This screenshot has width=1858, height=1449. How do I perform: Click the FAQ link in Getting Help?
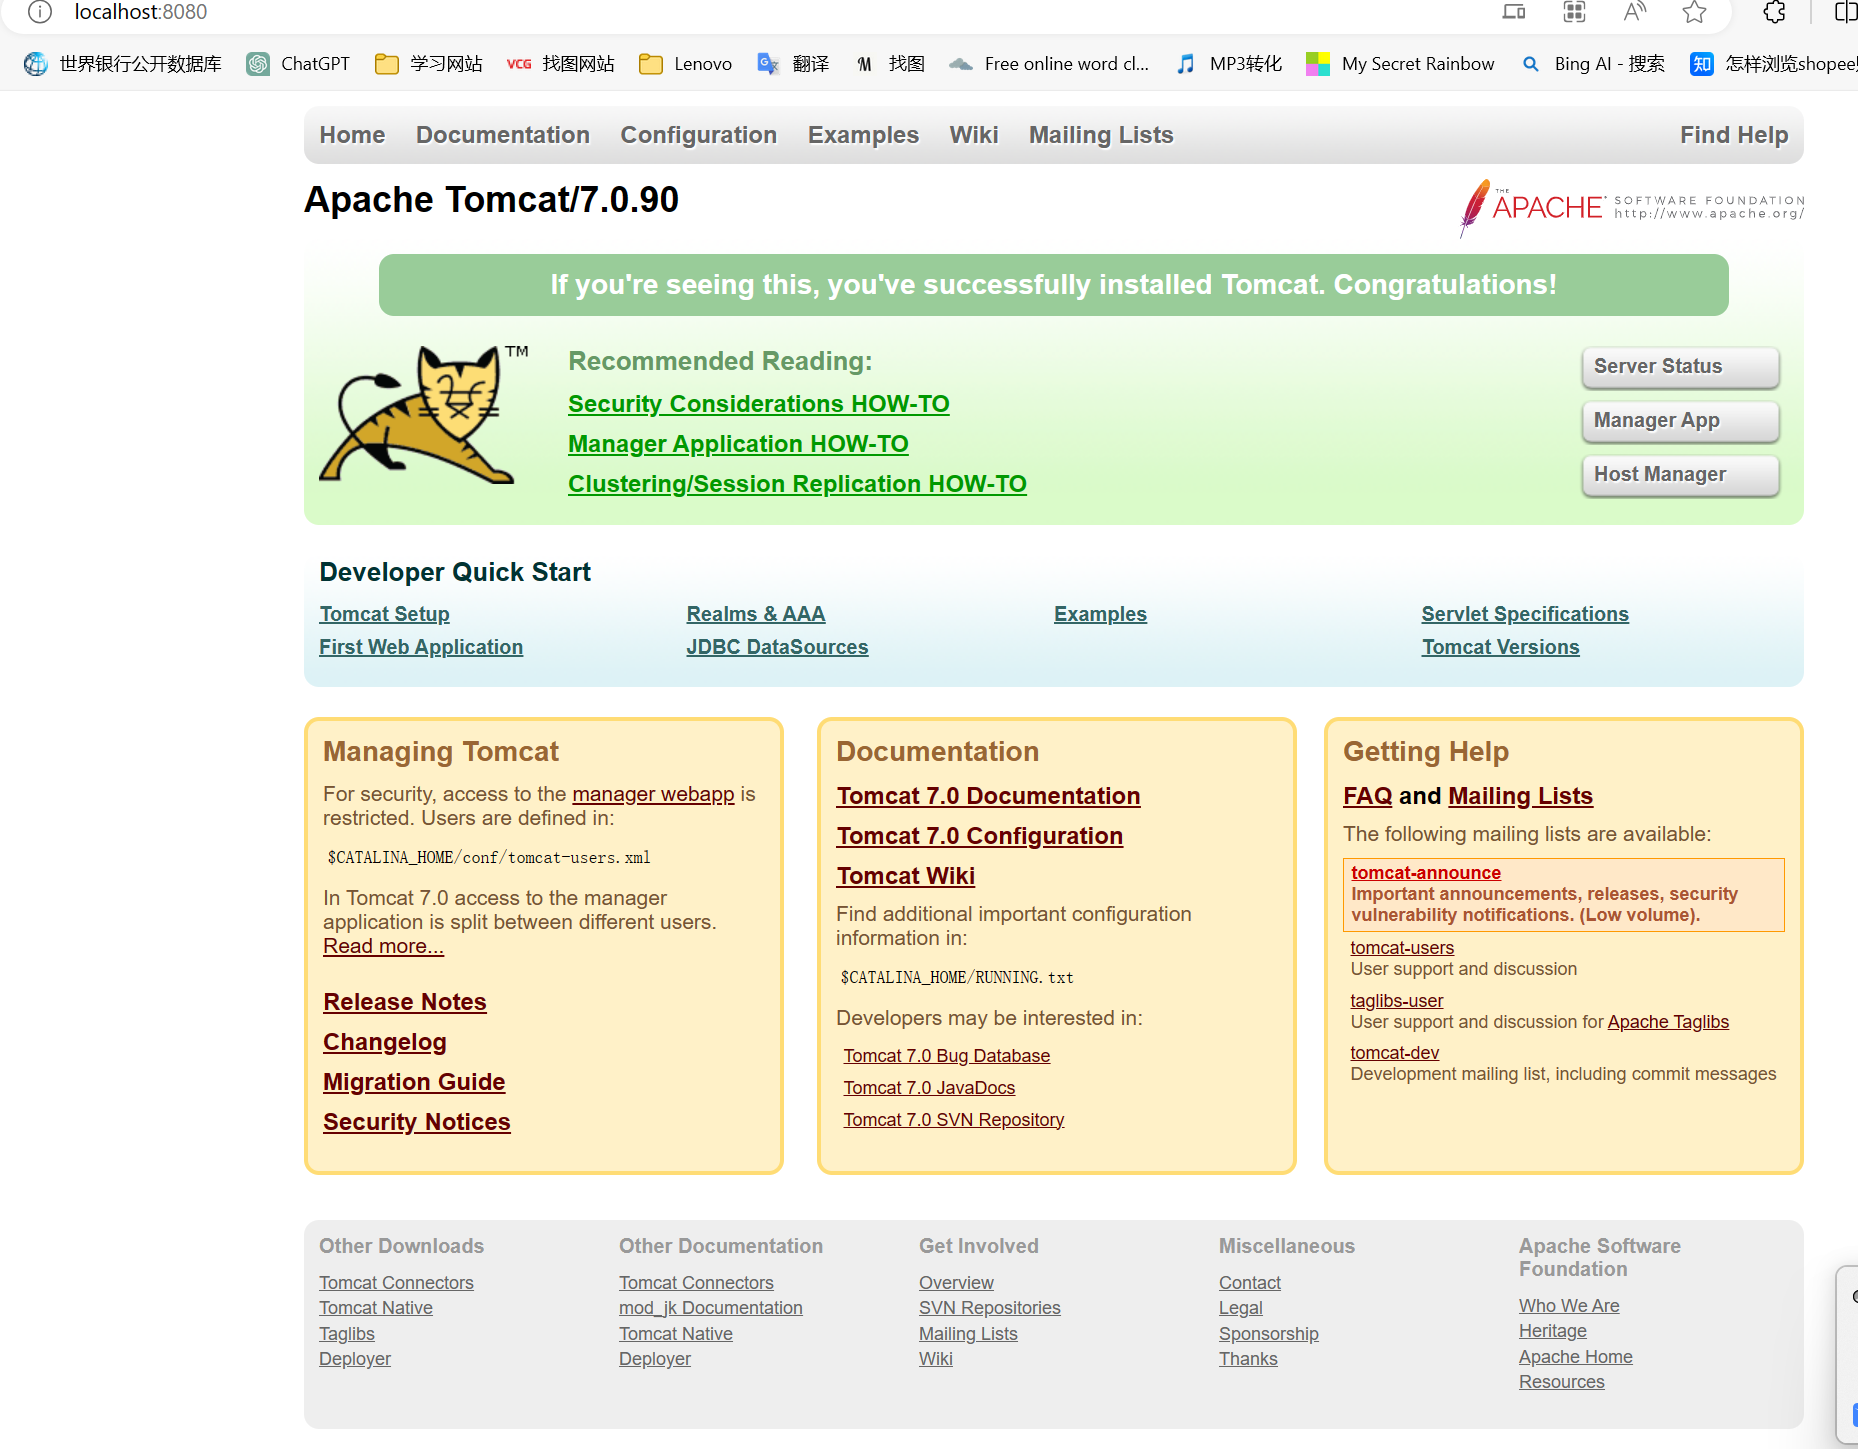coord(1367,796)
